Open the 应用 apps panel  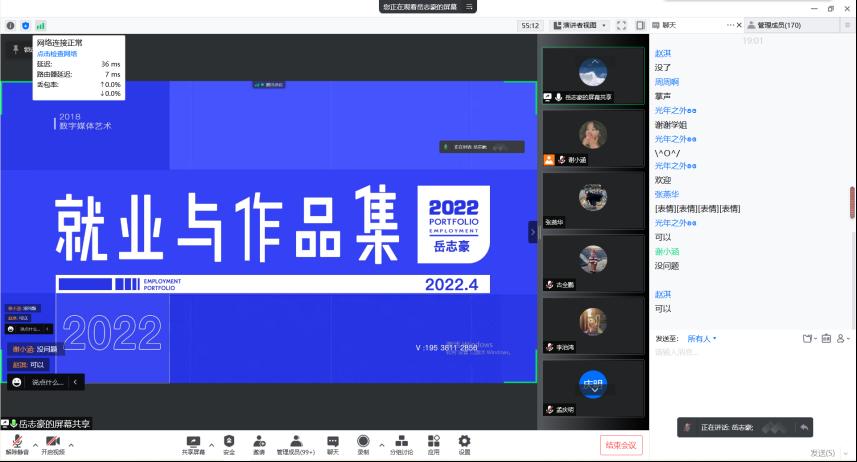tap(433, 442)
